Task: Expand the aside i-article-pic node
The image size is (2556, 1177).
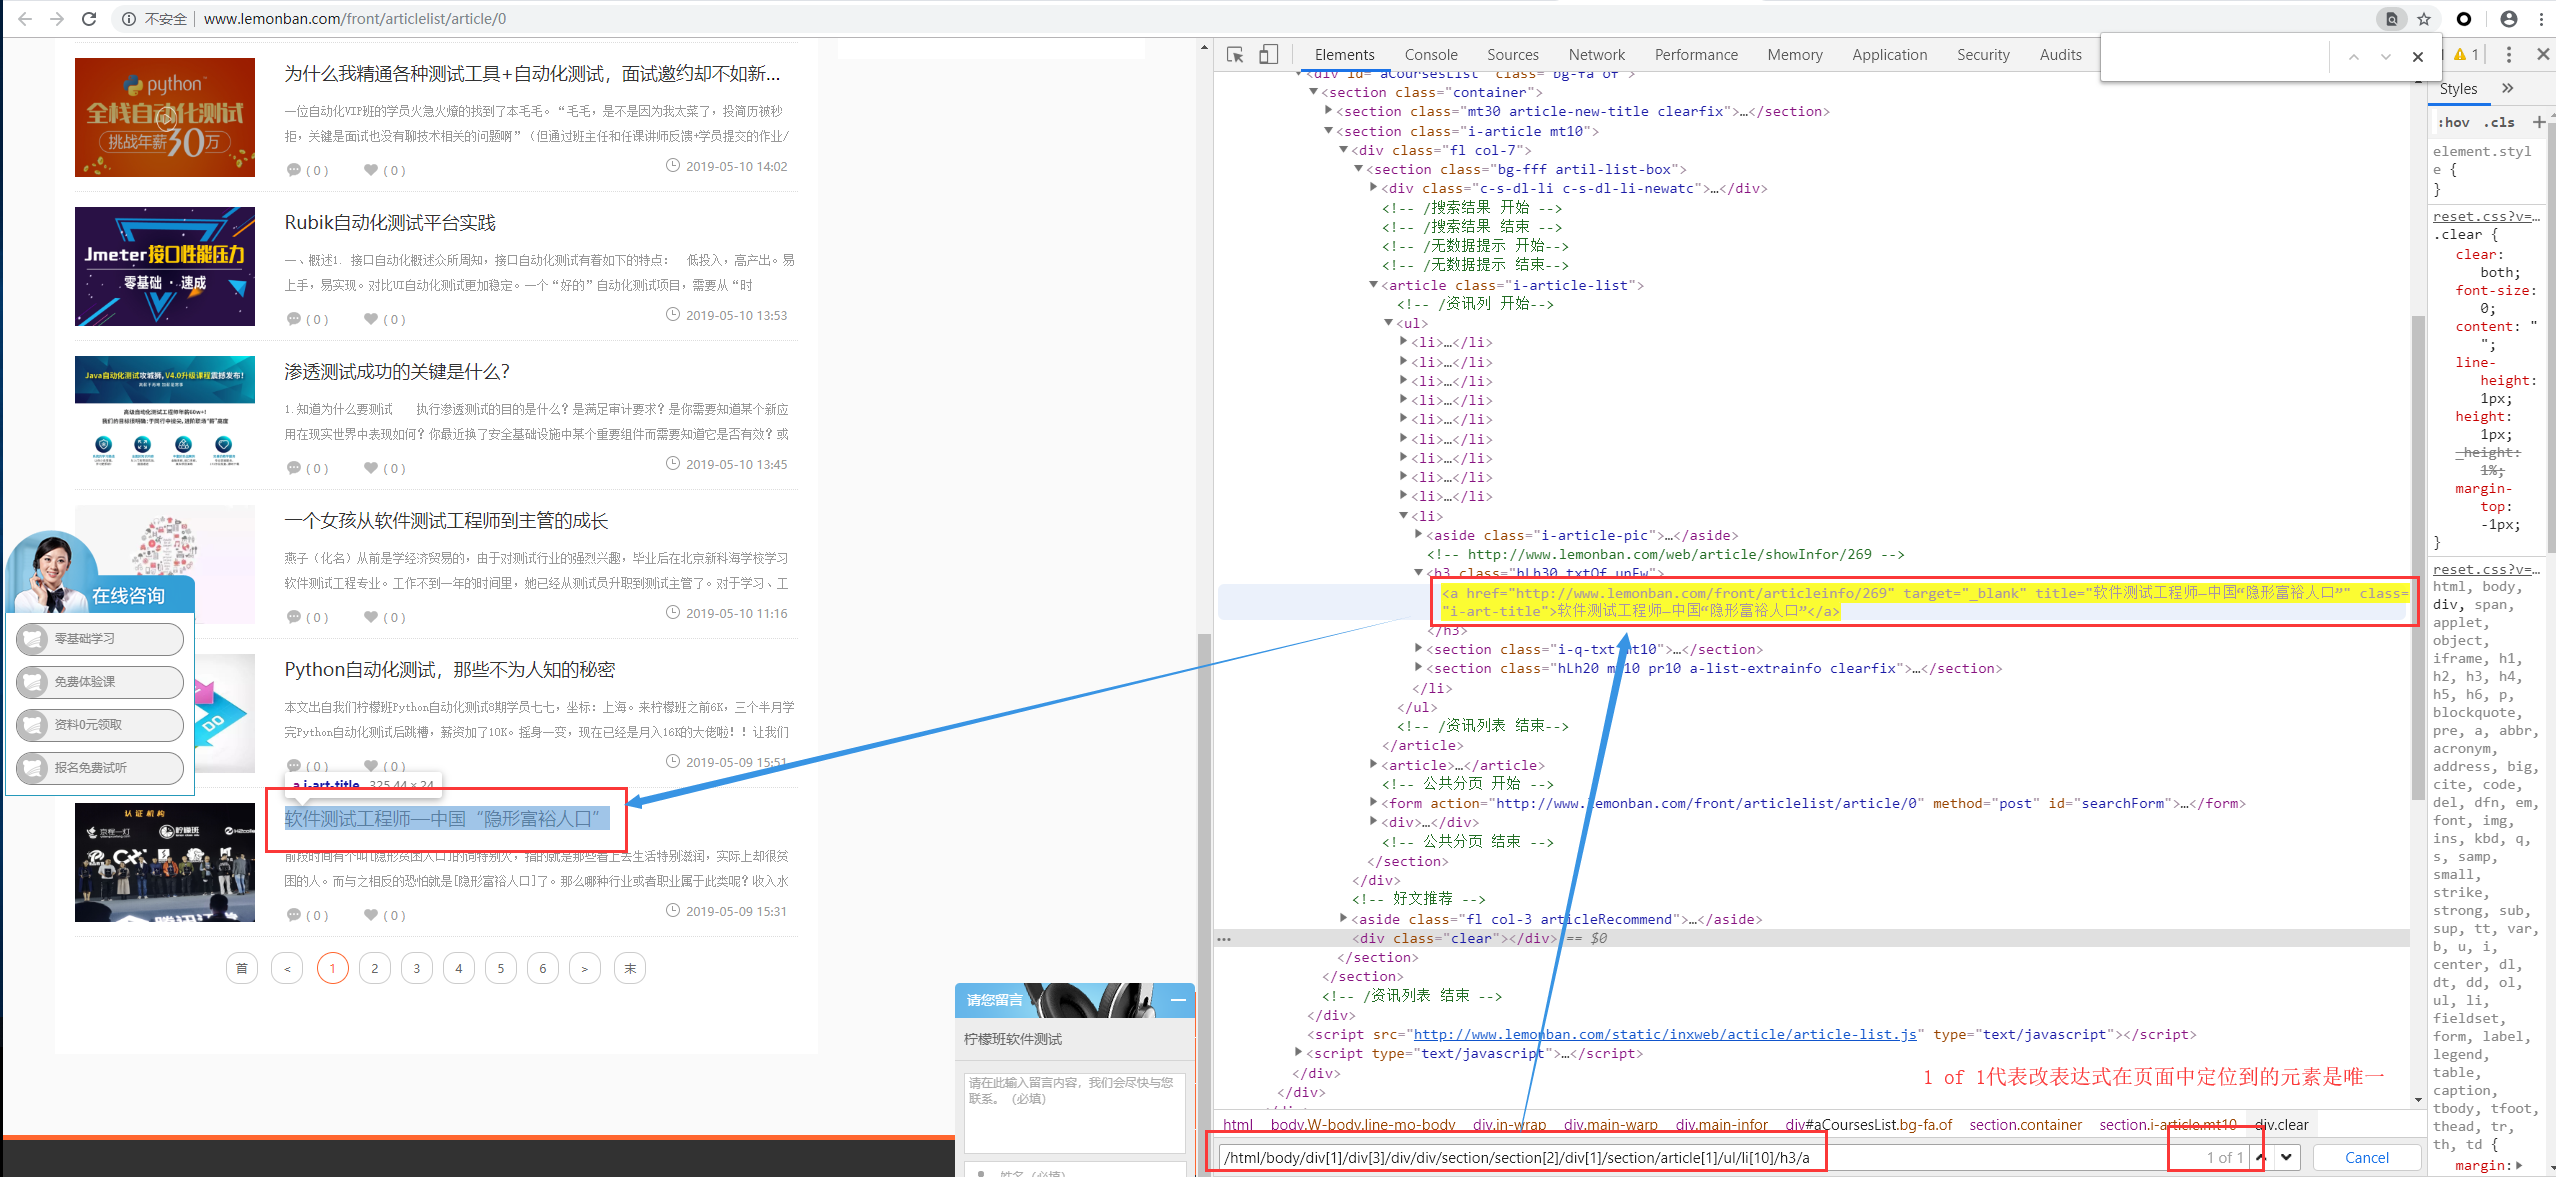Action: (1419, 535)
